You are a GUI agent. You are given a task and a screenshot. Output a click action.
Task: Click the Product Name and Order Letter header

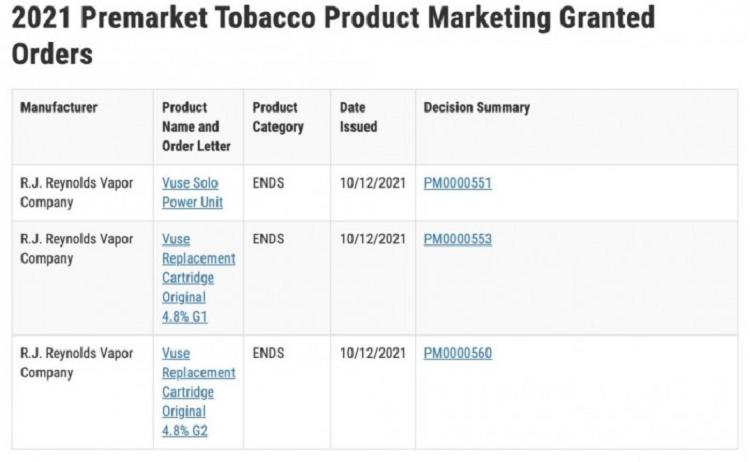pyautogui.click(x=196, y=127)
